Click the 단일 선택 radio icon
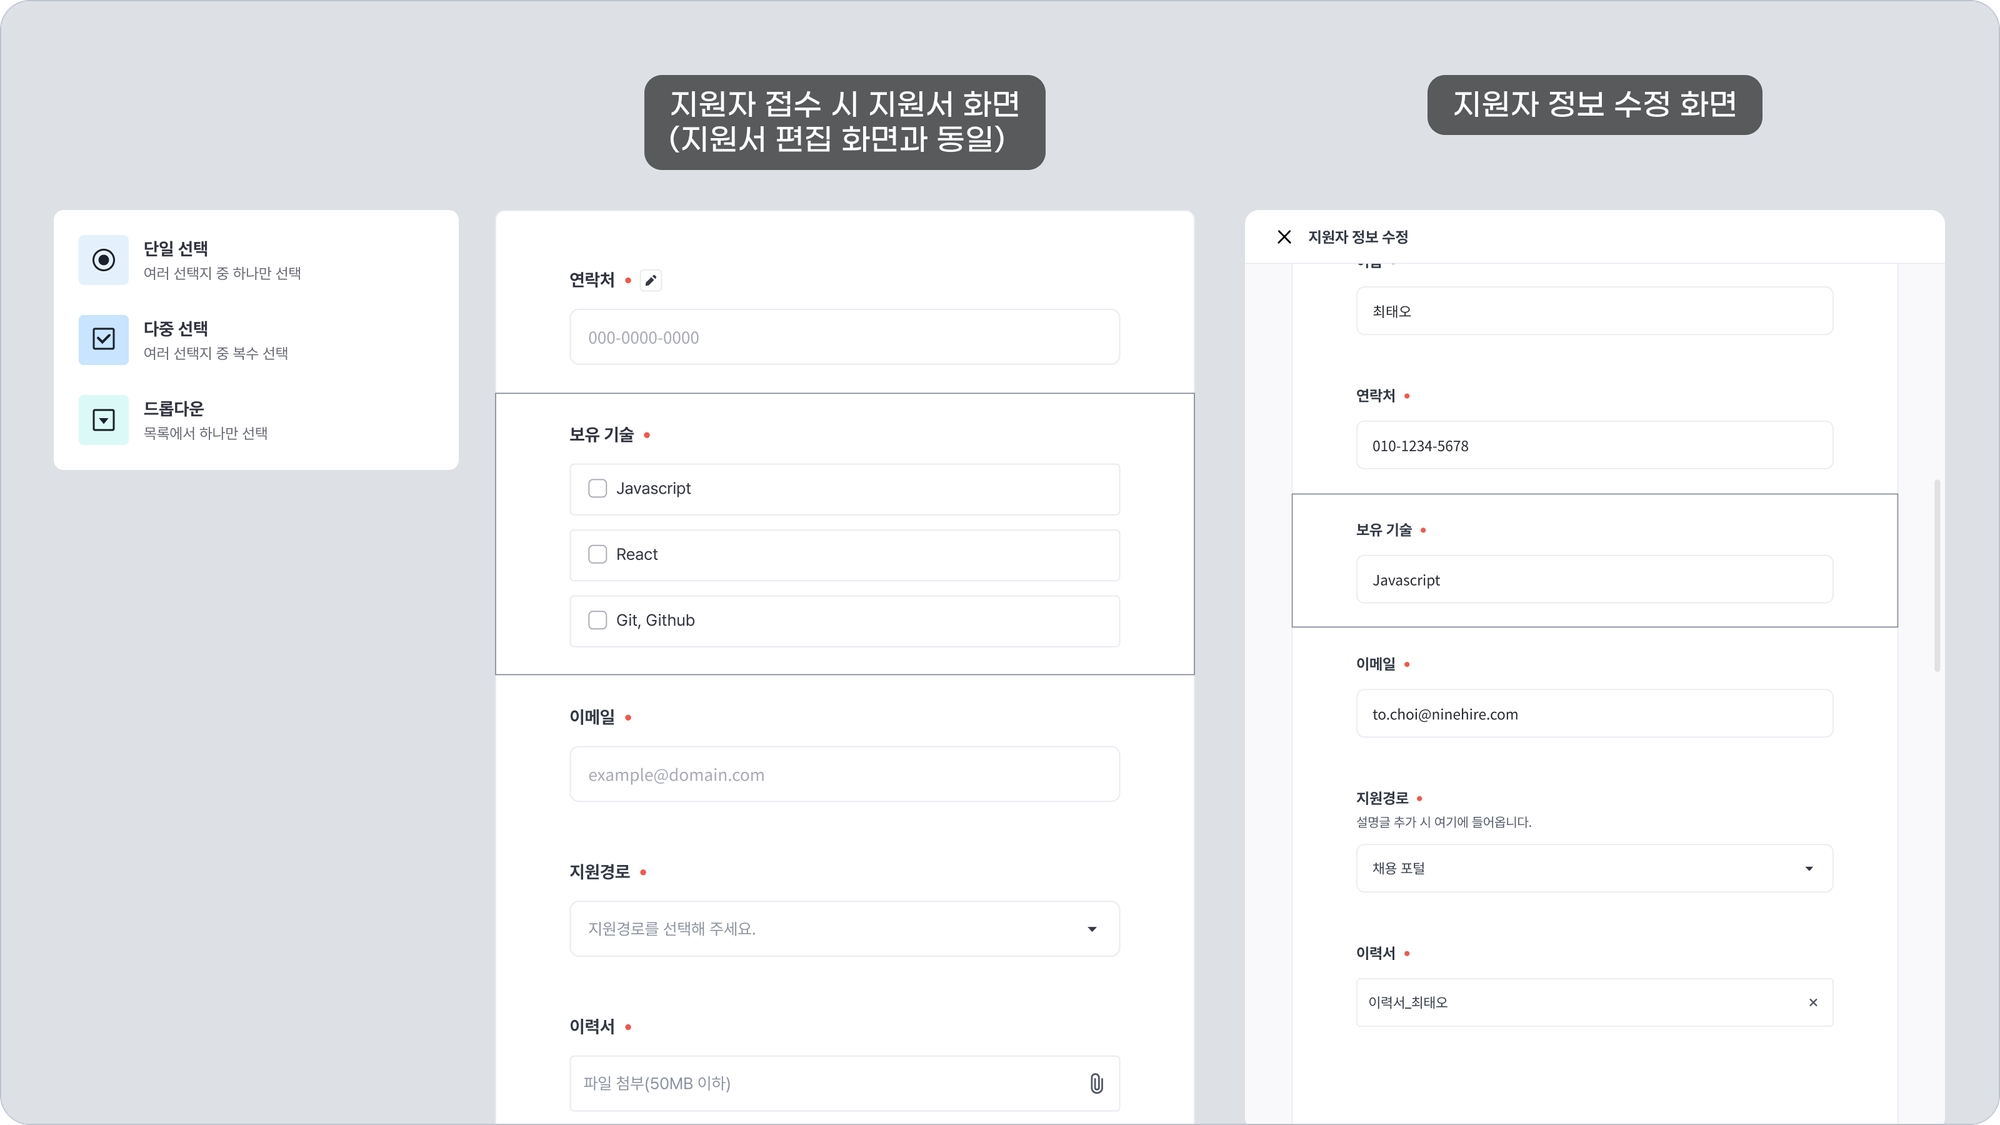Screen dimensions: 2000x1125 [x=104, y=260]
